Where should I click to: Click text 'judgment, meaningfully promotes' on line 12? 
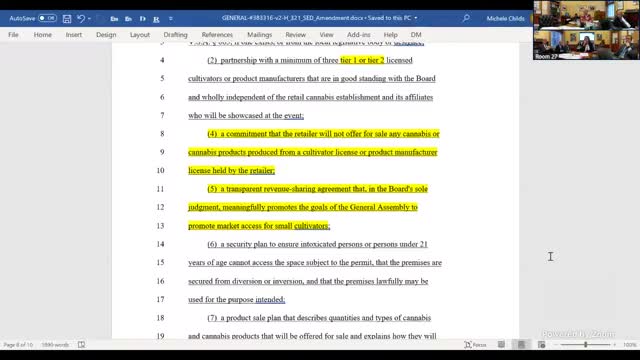[x=242, y=207]
